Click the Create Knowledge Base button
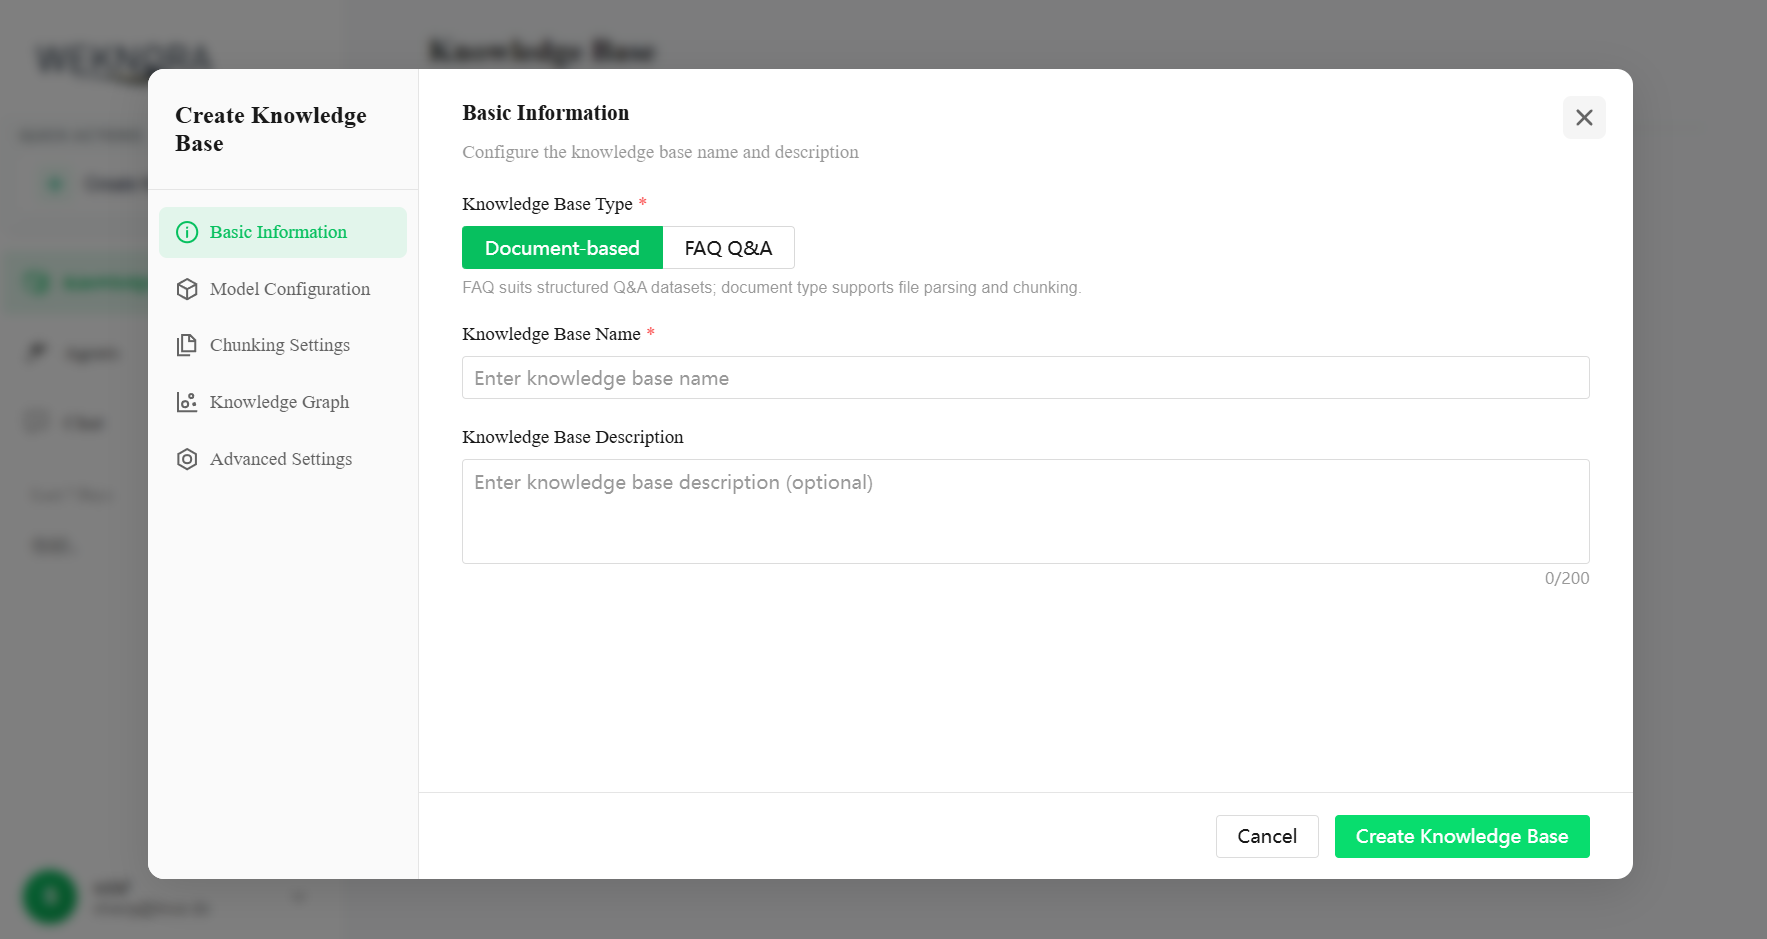Screen dimensions: 1767x939 pos(1461,836)
